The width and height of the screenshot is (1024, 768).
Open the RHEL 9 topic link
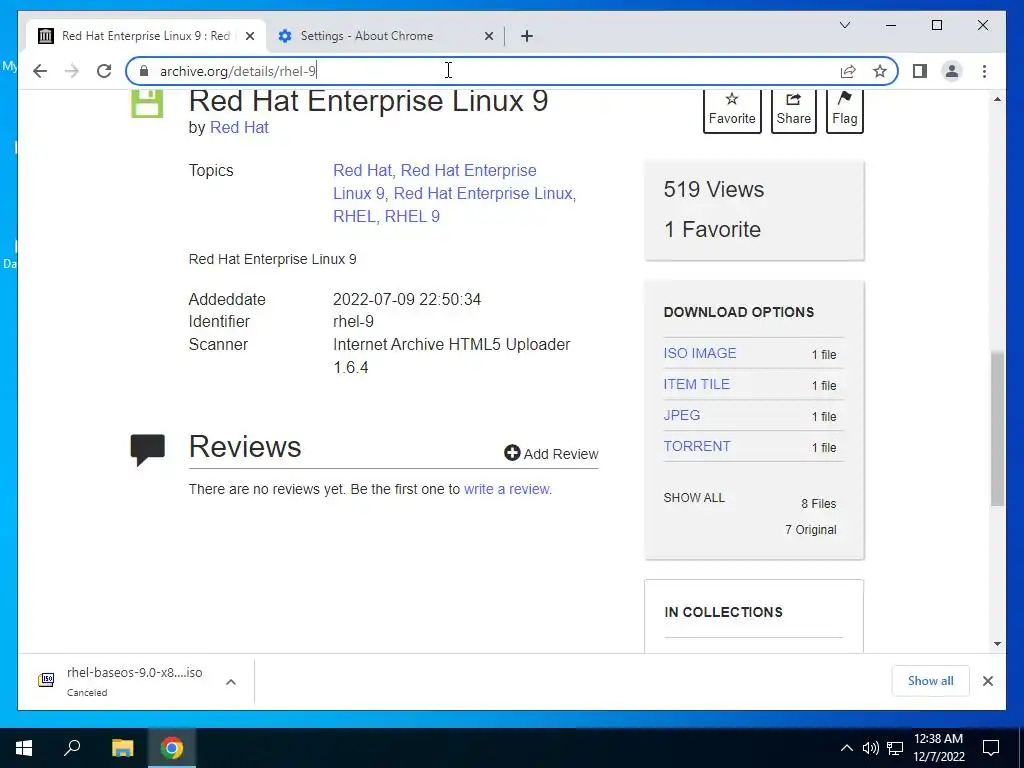tap(412, 216)
